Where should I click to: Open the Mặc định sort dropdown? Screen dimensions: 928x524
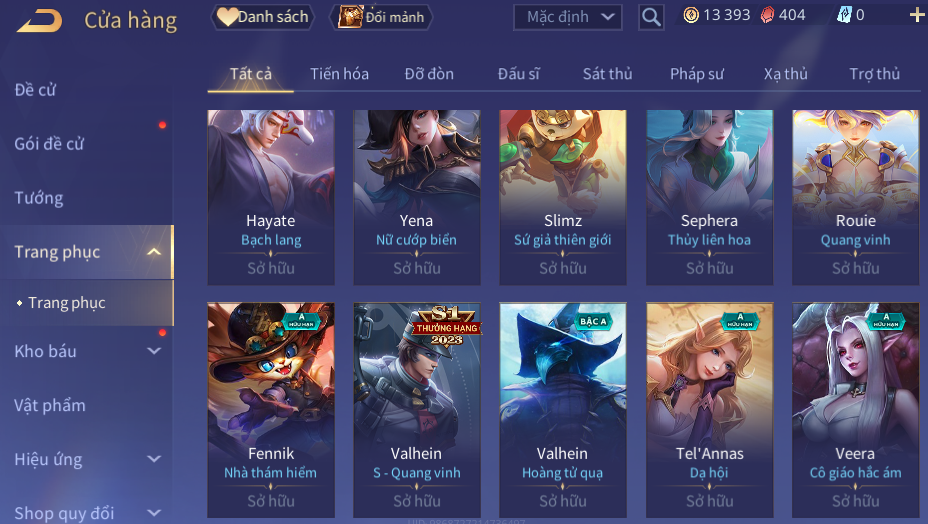click(568, 17)
